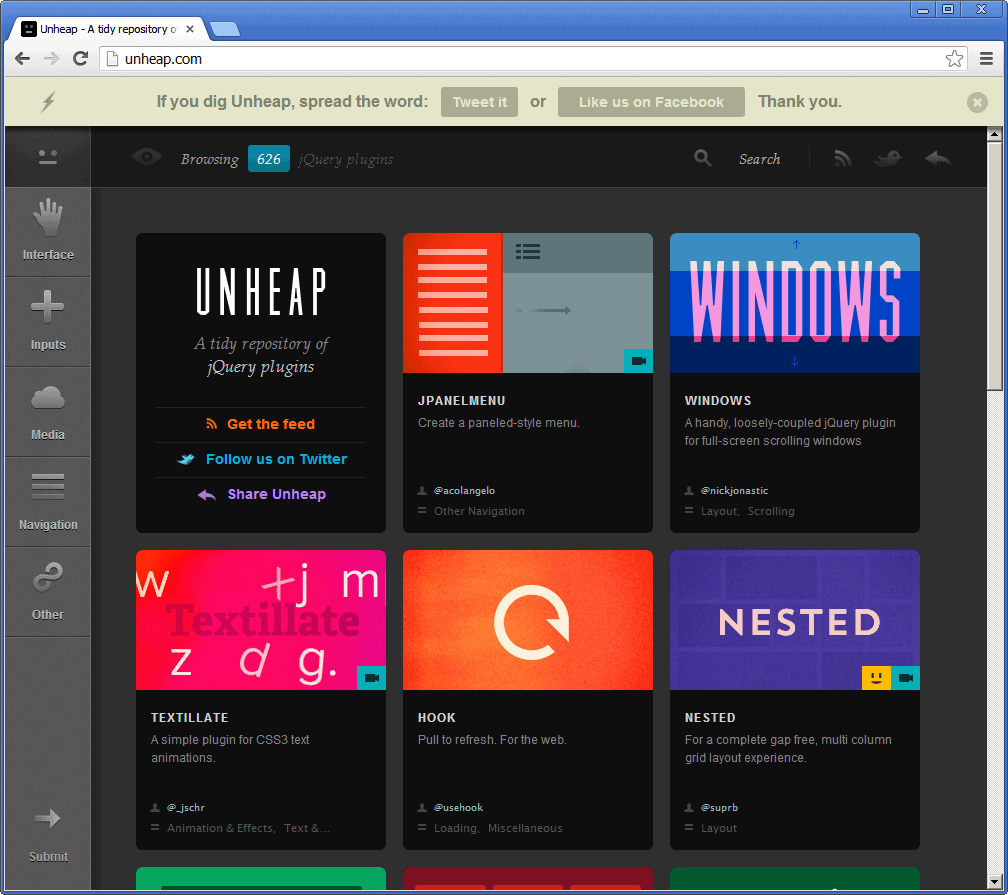Open the HOOK card title
The image size is (1008, 895).
click(436, 718)
